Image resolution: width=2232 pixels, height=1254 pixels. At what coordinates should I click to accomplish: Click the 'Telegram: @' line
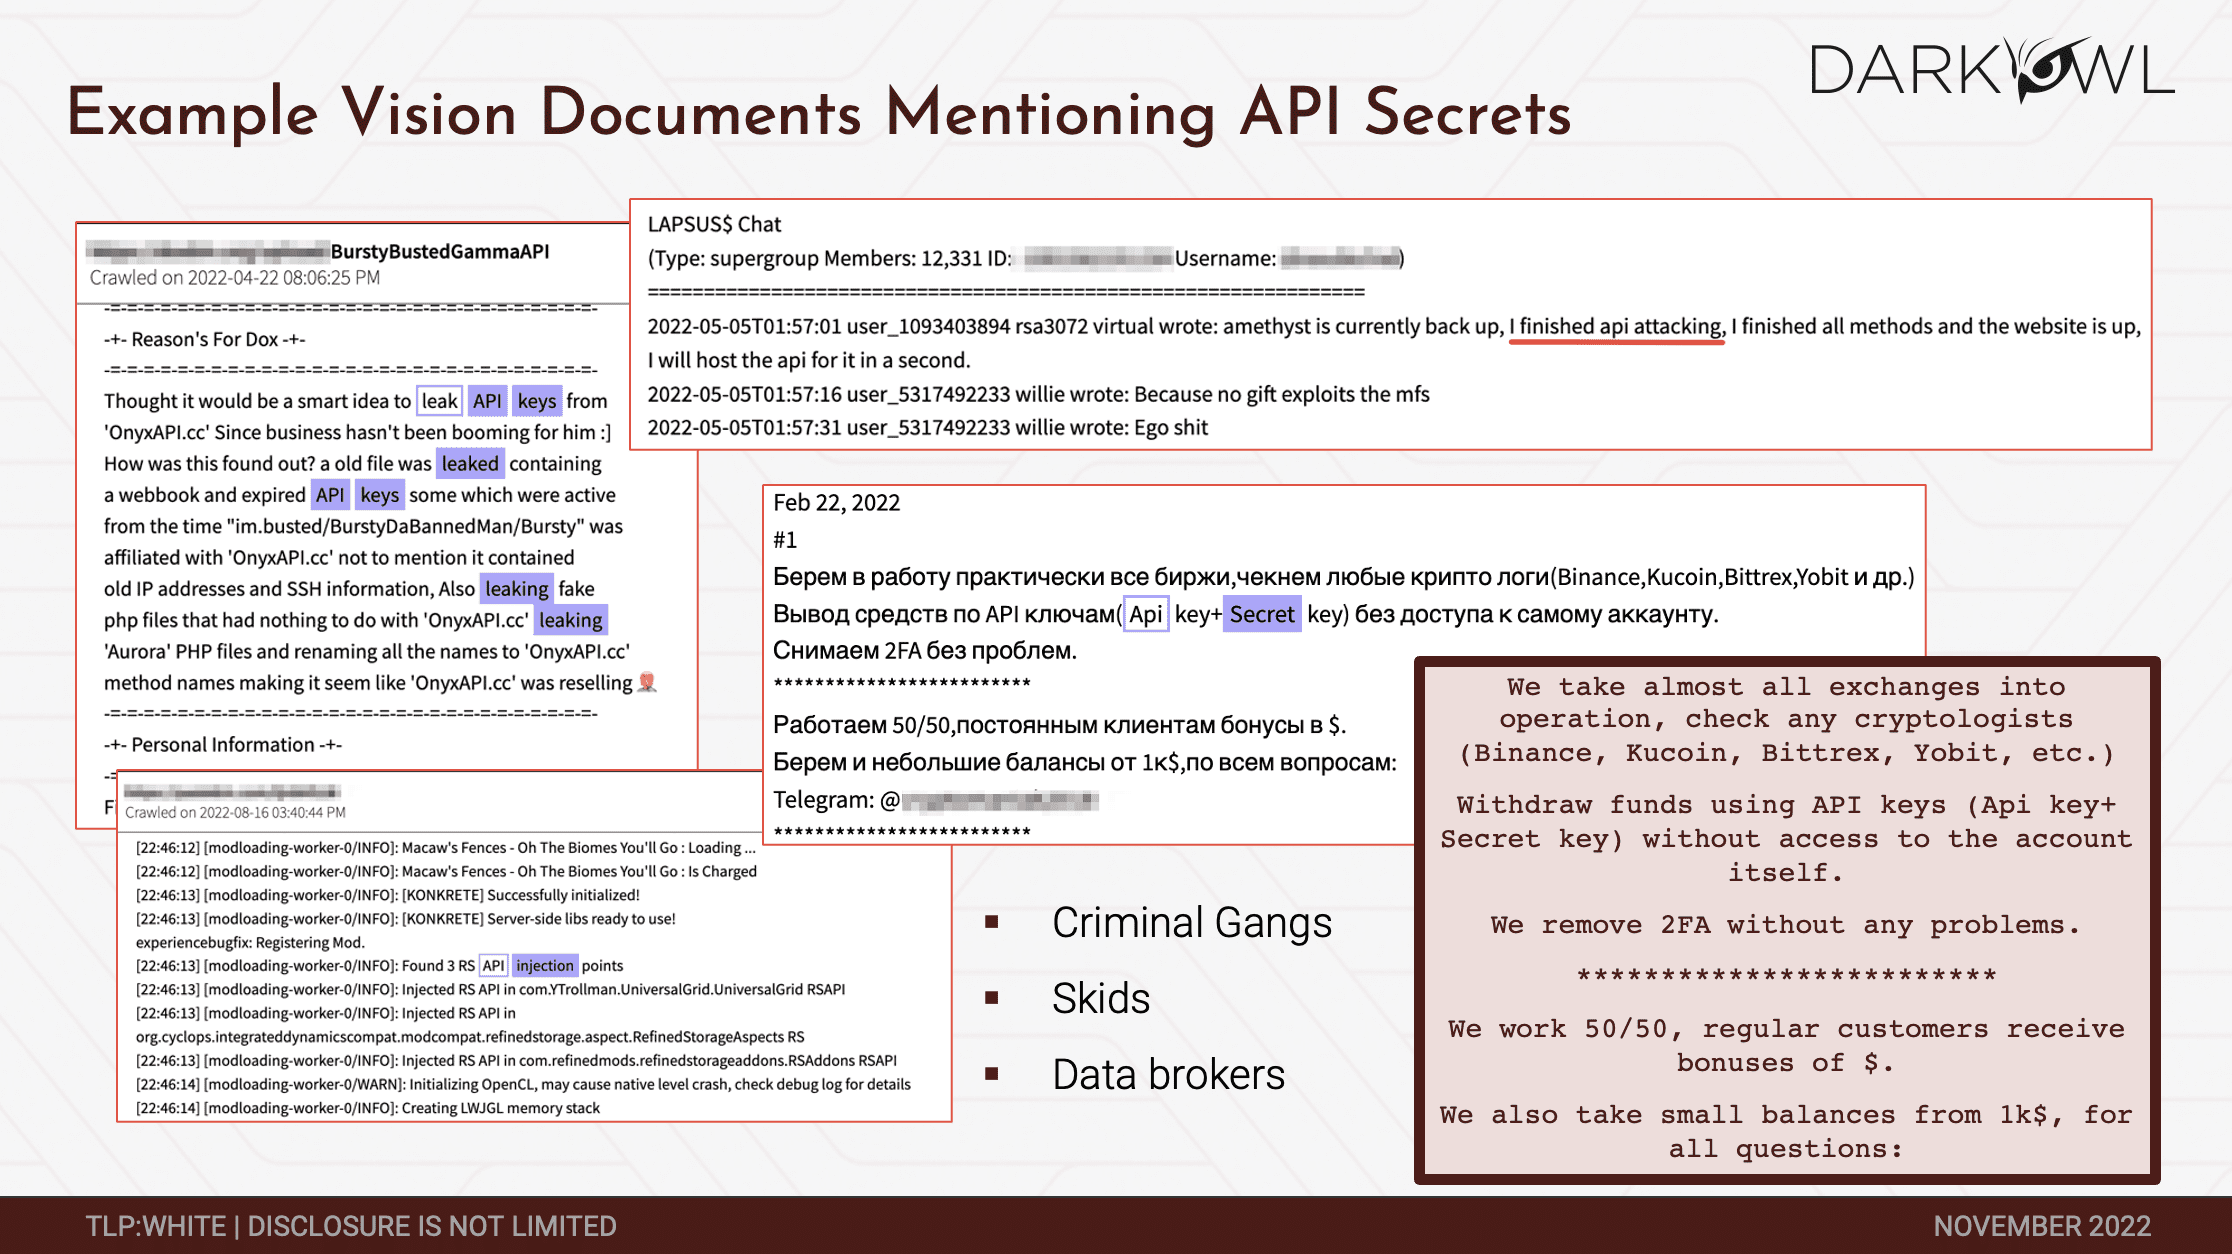click(x=936, y=800)
